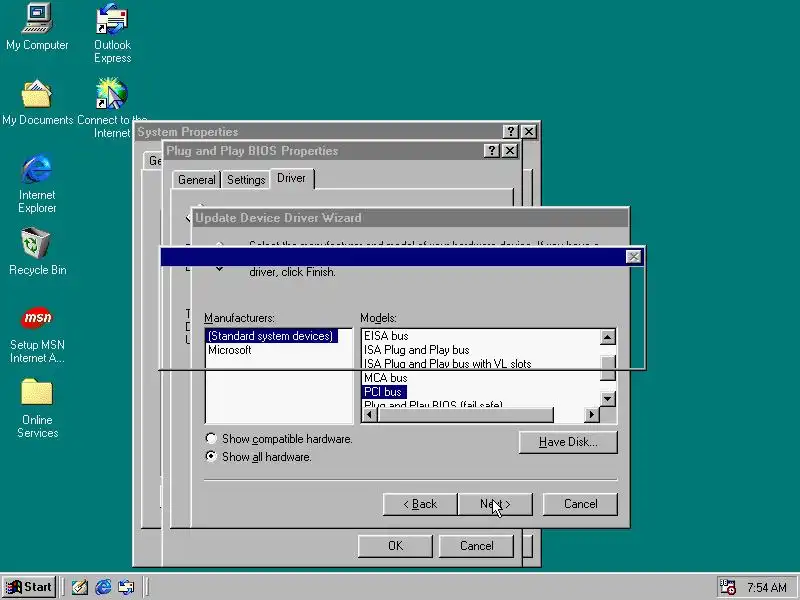Click OK in Plug and Play BIOS Properties

(395, 546)
